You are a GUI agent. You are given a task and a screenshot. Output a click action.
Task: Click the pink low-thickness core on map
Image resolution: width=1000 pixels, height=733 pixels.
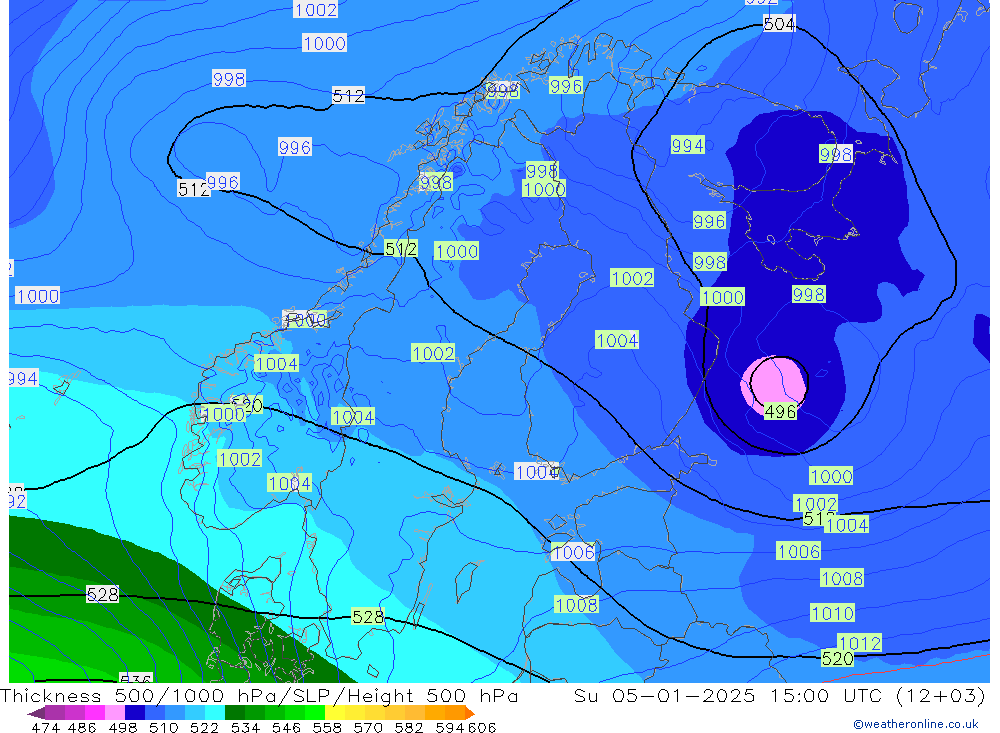pyautogui.click(x=772, y=382)
